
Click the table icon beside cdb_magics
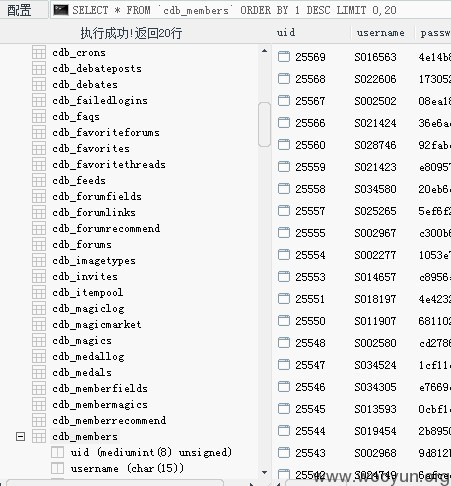pos(39,341)
